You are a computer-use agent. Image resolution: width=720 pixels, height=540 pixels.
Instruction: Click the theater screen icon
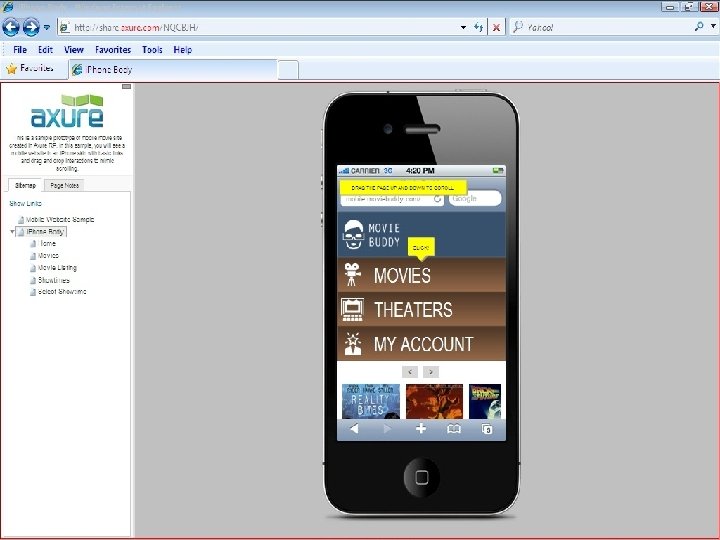(x=353, y=309)
